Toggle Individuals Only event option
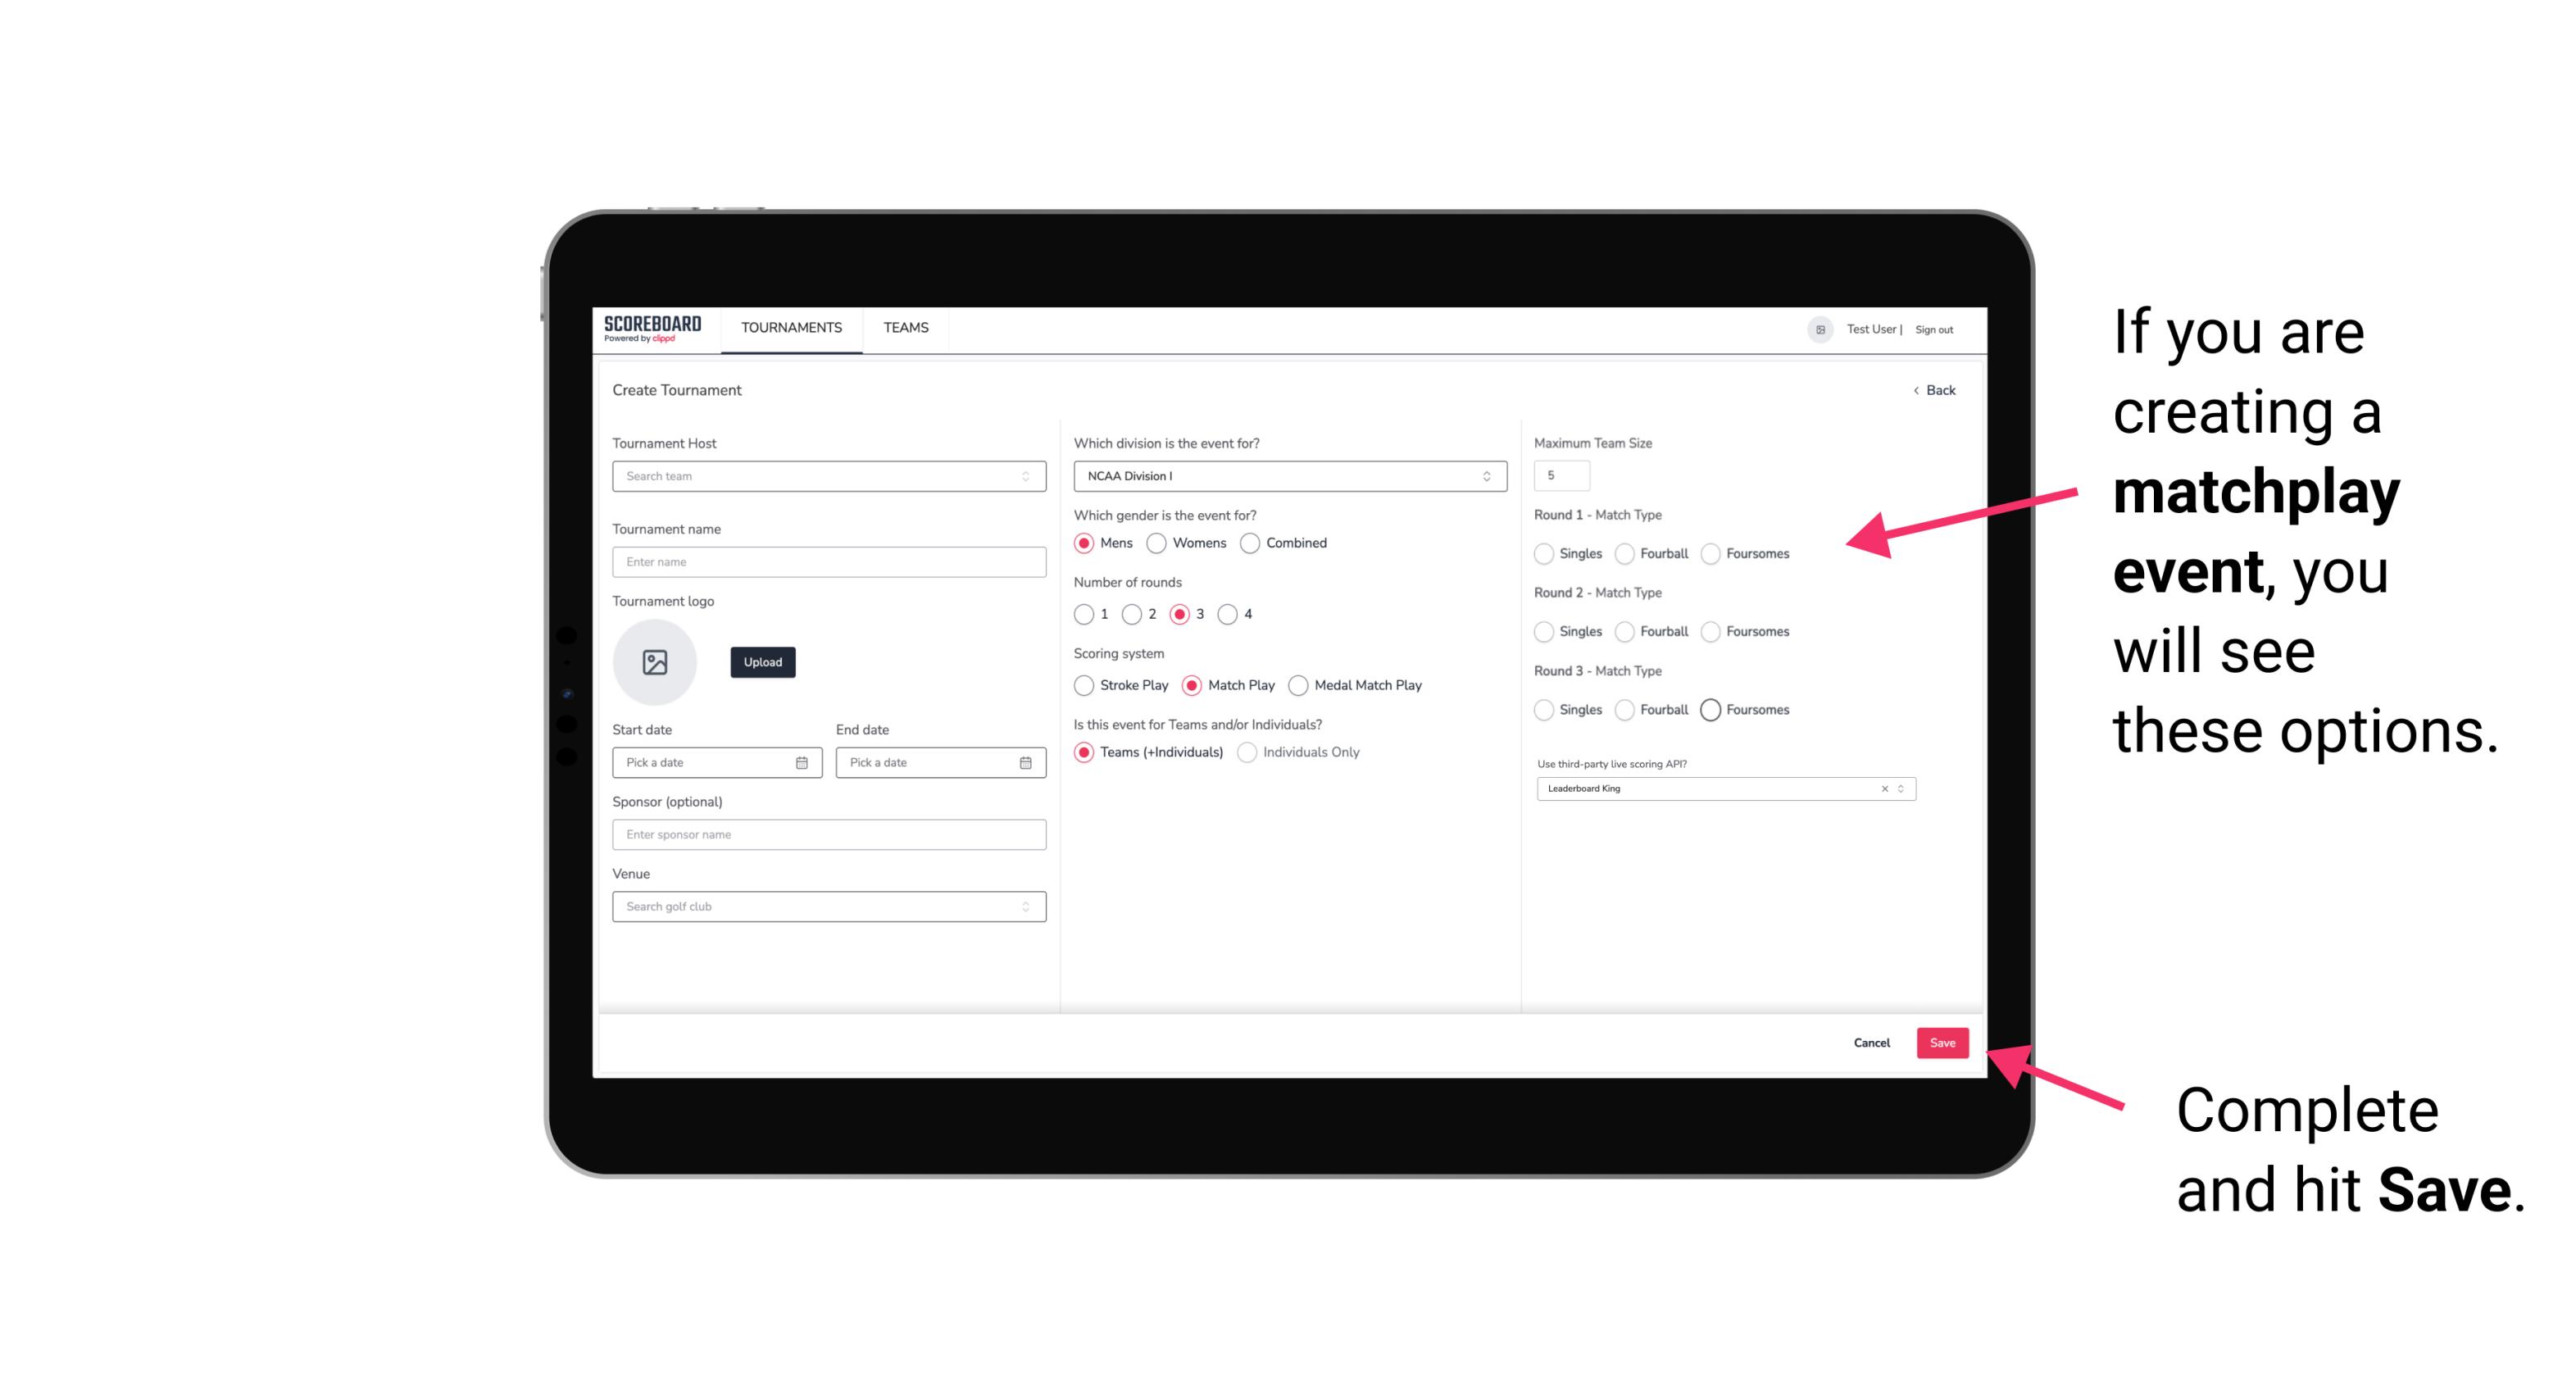Image resolution: width=2576 pixels, height=1386 pixels. point(1247,752)
